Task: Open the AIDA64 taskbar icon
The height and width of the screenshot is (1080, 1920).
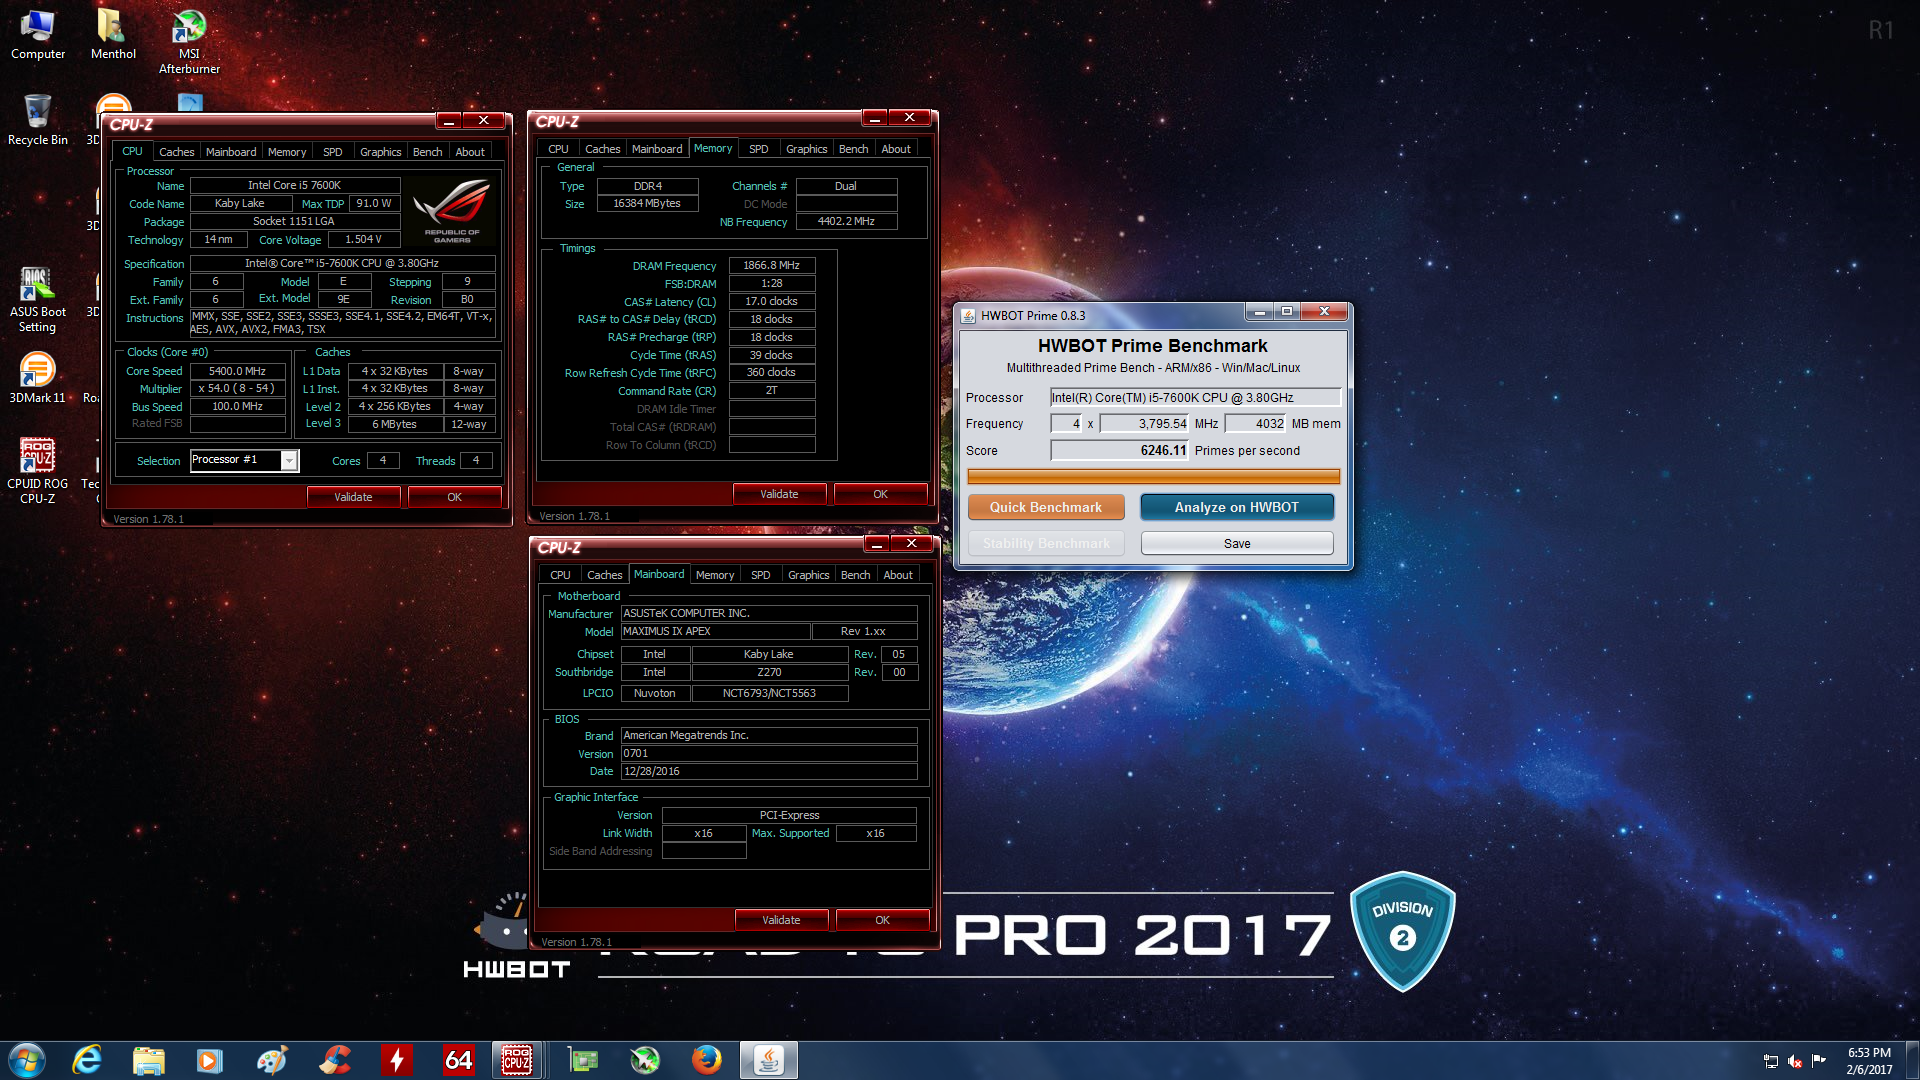Action: tap(458, 1060)
